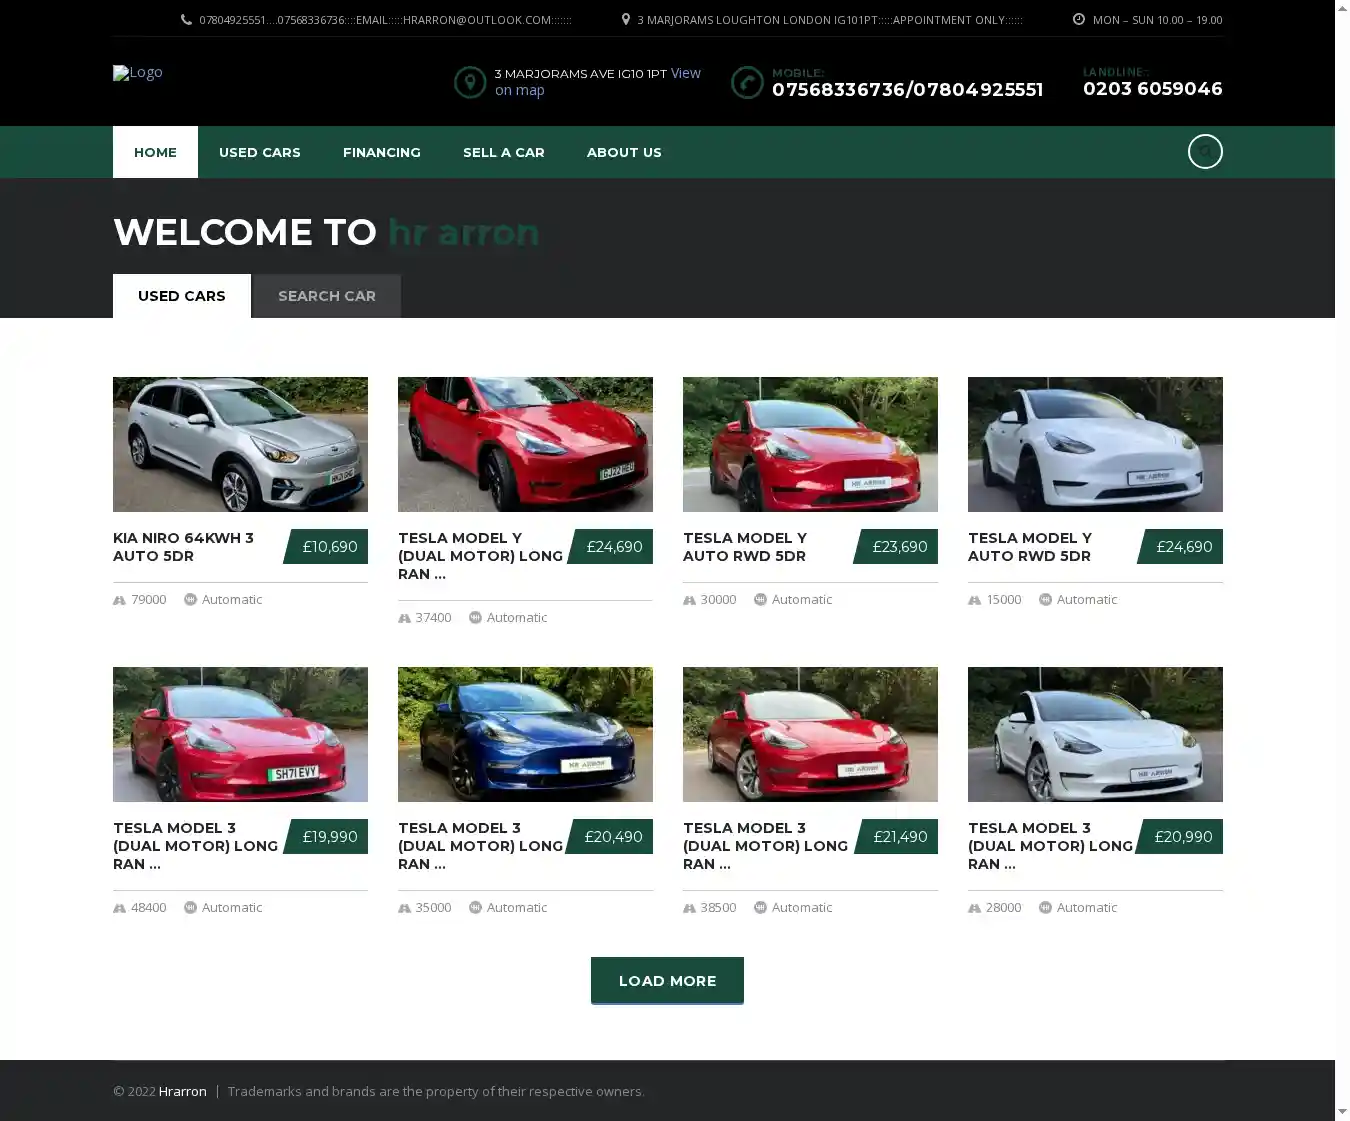The image size is (1350, 1121).
Task: Open the Hrarron footer link
Action: point(182,1091)
